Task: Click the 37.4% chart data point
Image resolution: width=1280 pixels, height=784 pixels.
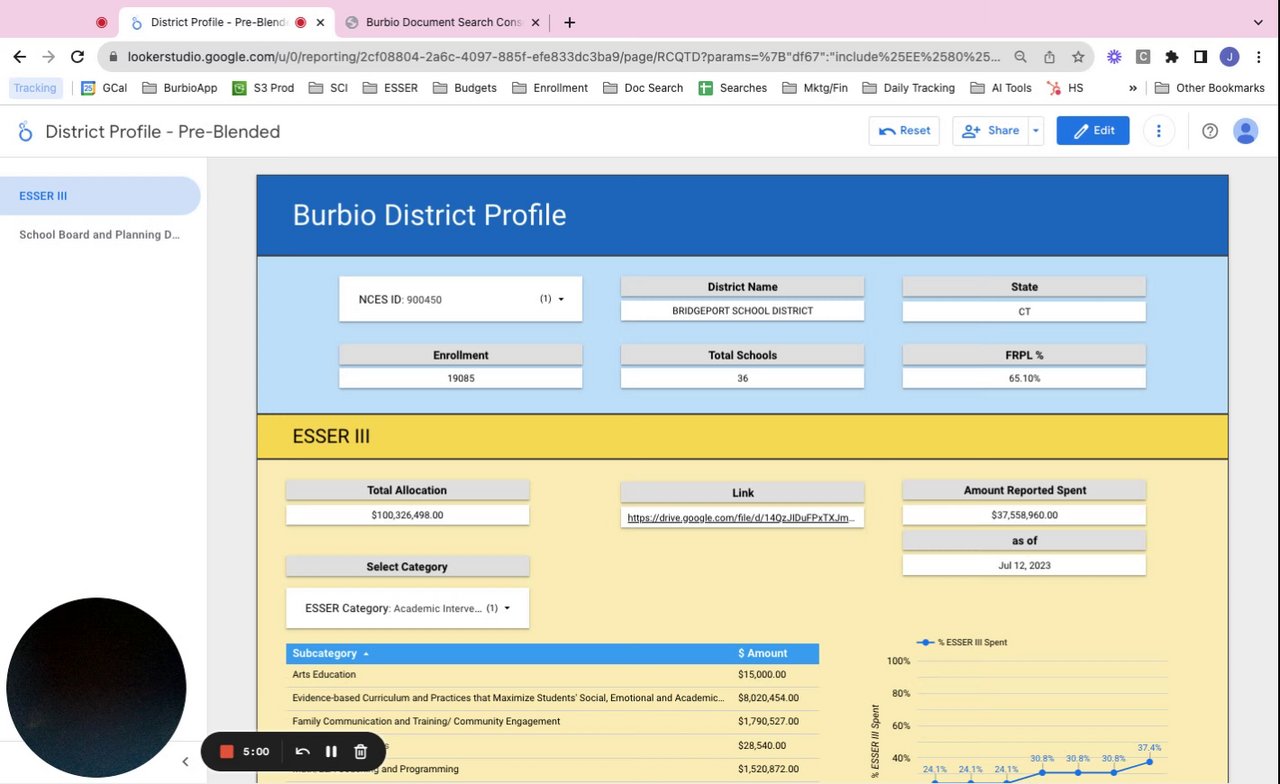Action: pyautogui.click(x=1149, y=762)
